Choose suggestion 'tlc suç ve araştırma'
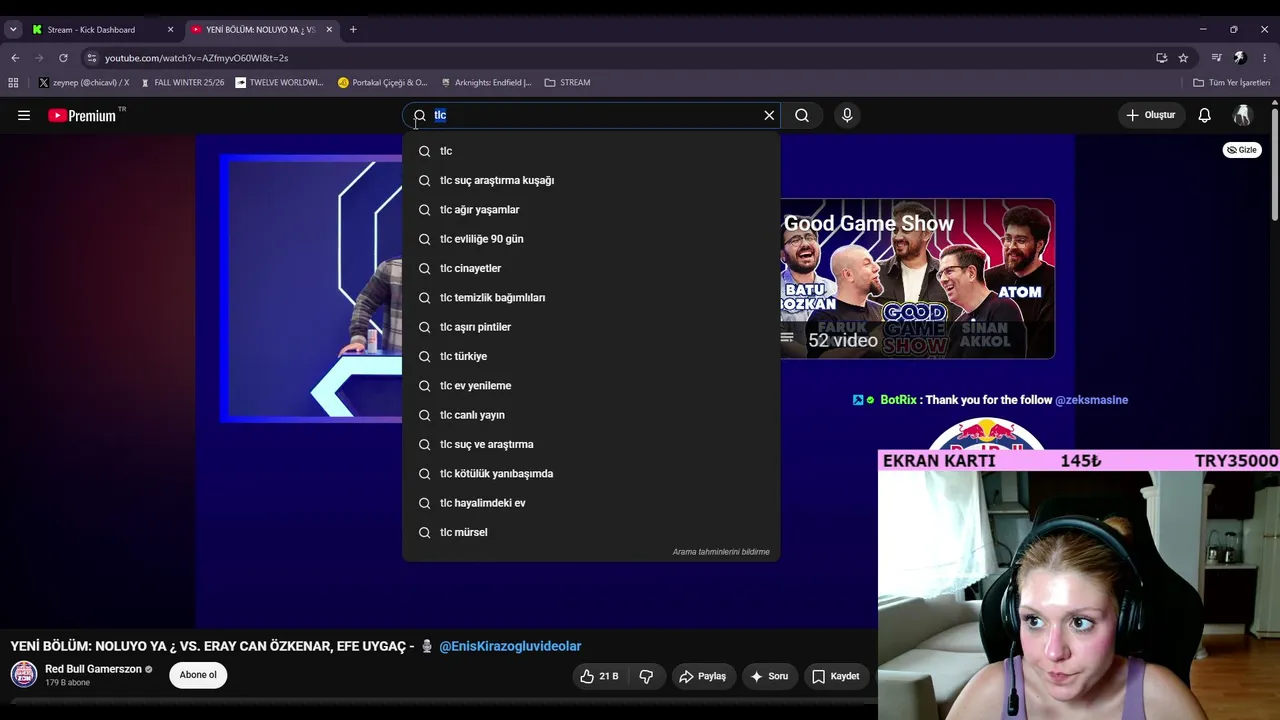This screenshot has height=720, width=1280. point(591,444)
